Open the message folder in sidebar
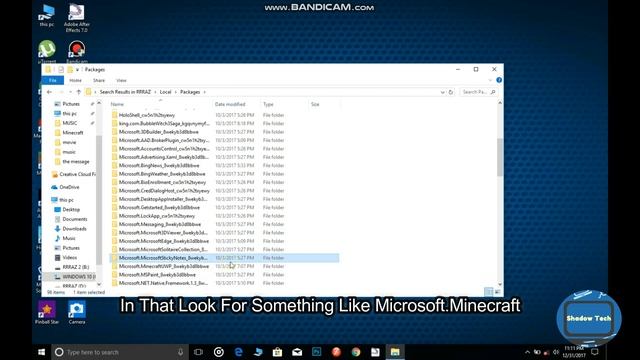 coord(76,162)
